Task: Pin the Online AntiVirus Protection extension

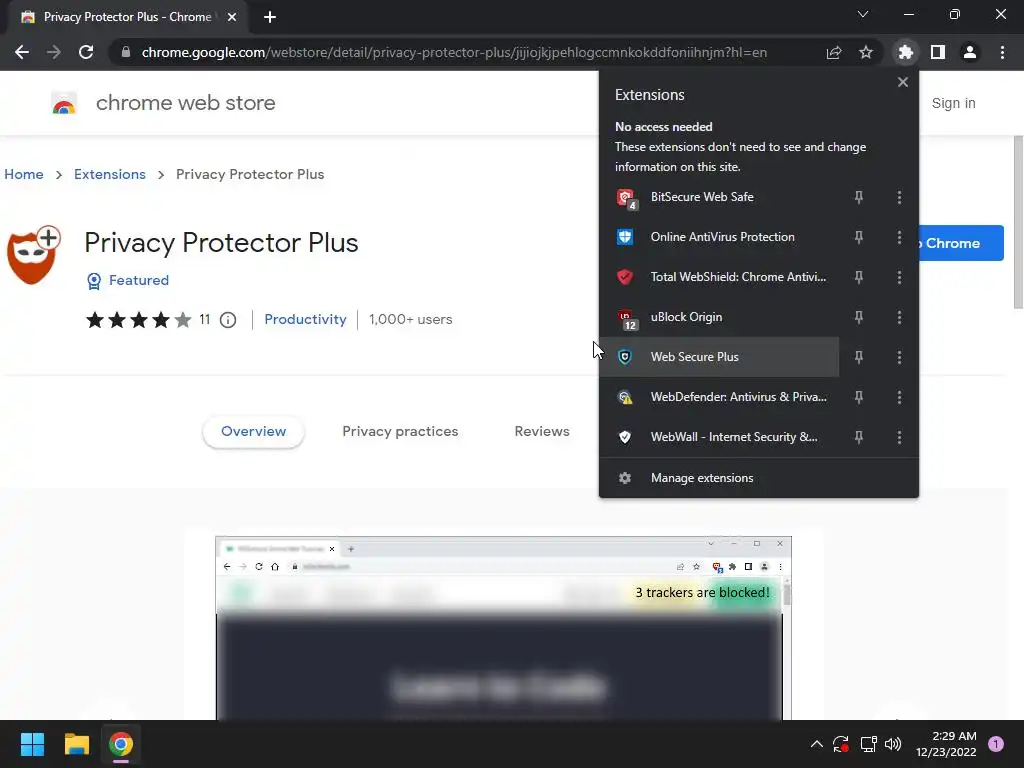Action: (x=859, y=237)
